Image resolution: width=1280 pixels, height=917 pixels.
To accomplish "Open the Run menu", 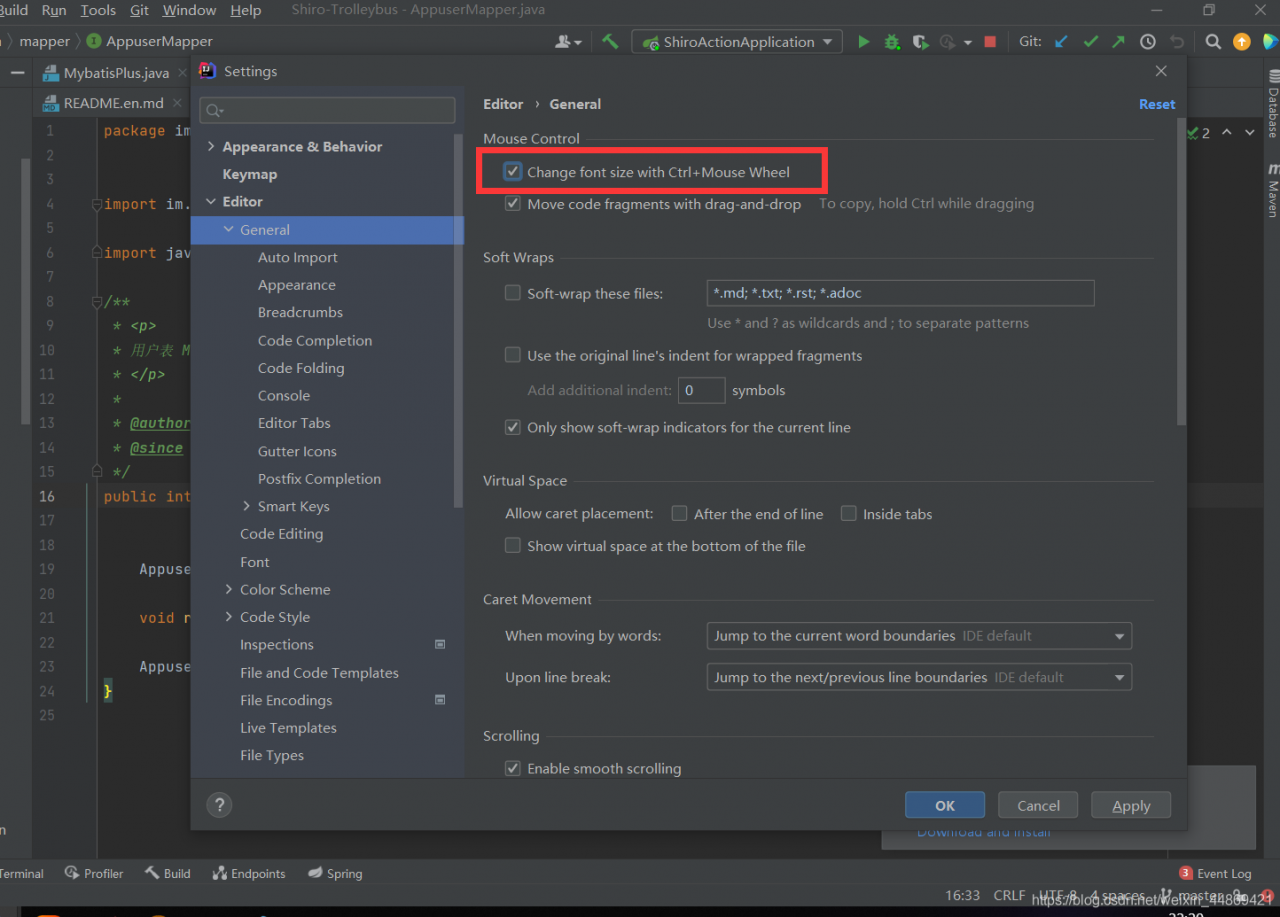I will pyautogui.click(x=54, y=10).
